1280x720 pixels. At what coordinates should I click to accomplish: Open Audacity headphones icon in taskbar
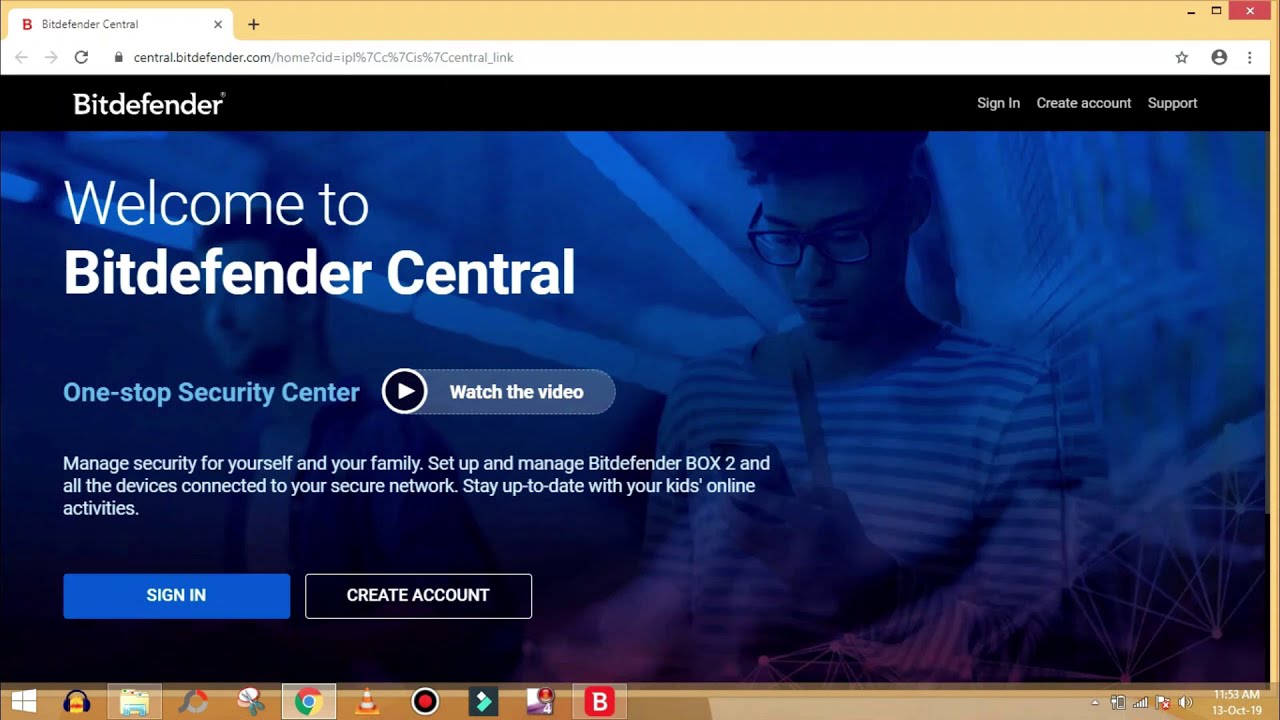click(x=77, y=702)
